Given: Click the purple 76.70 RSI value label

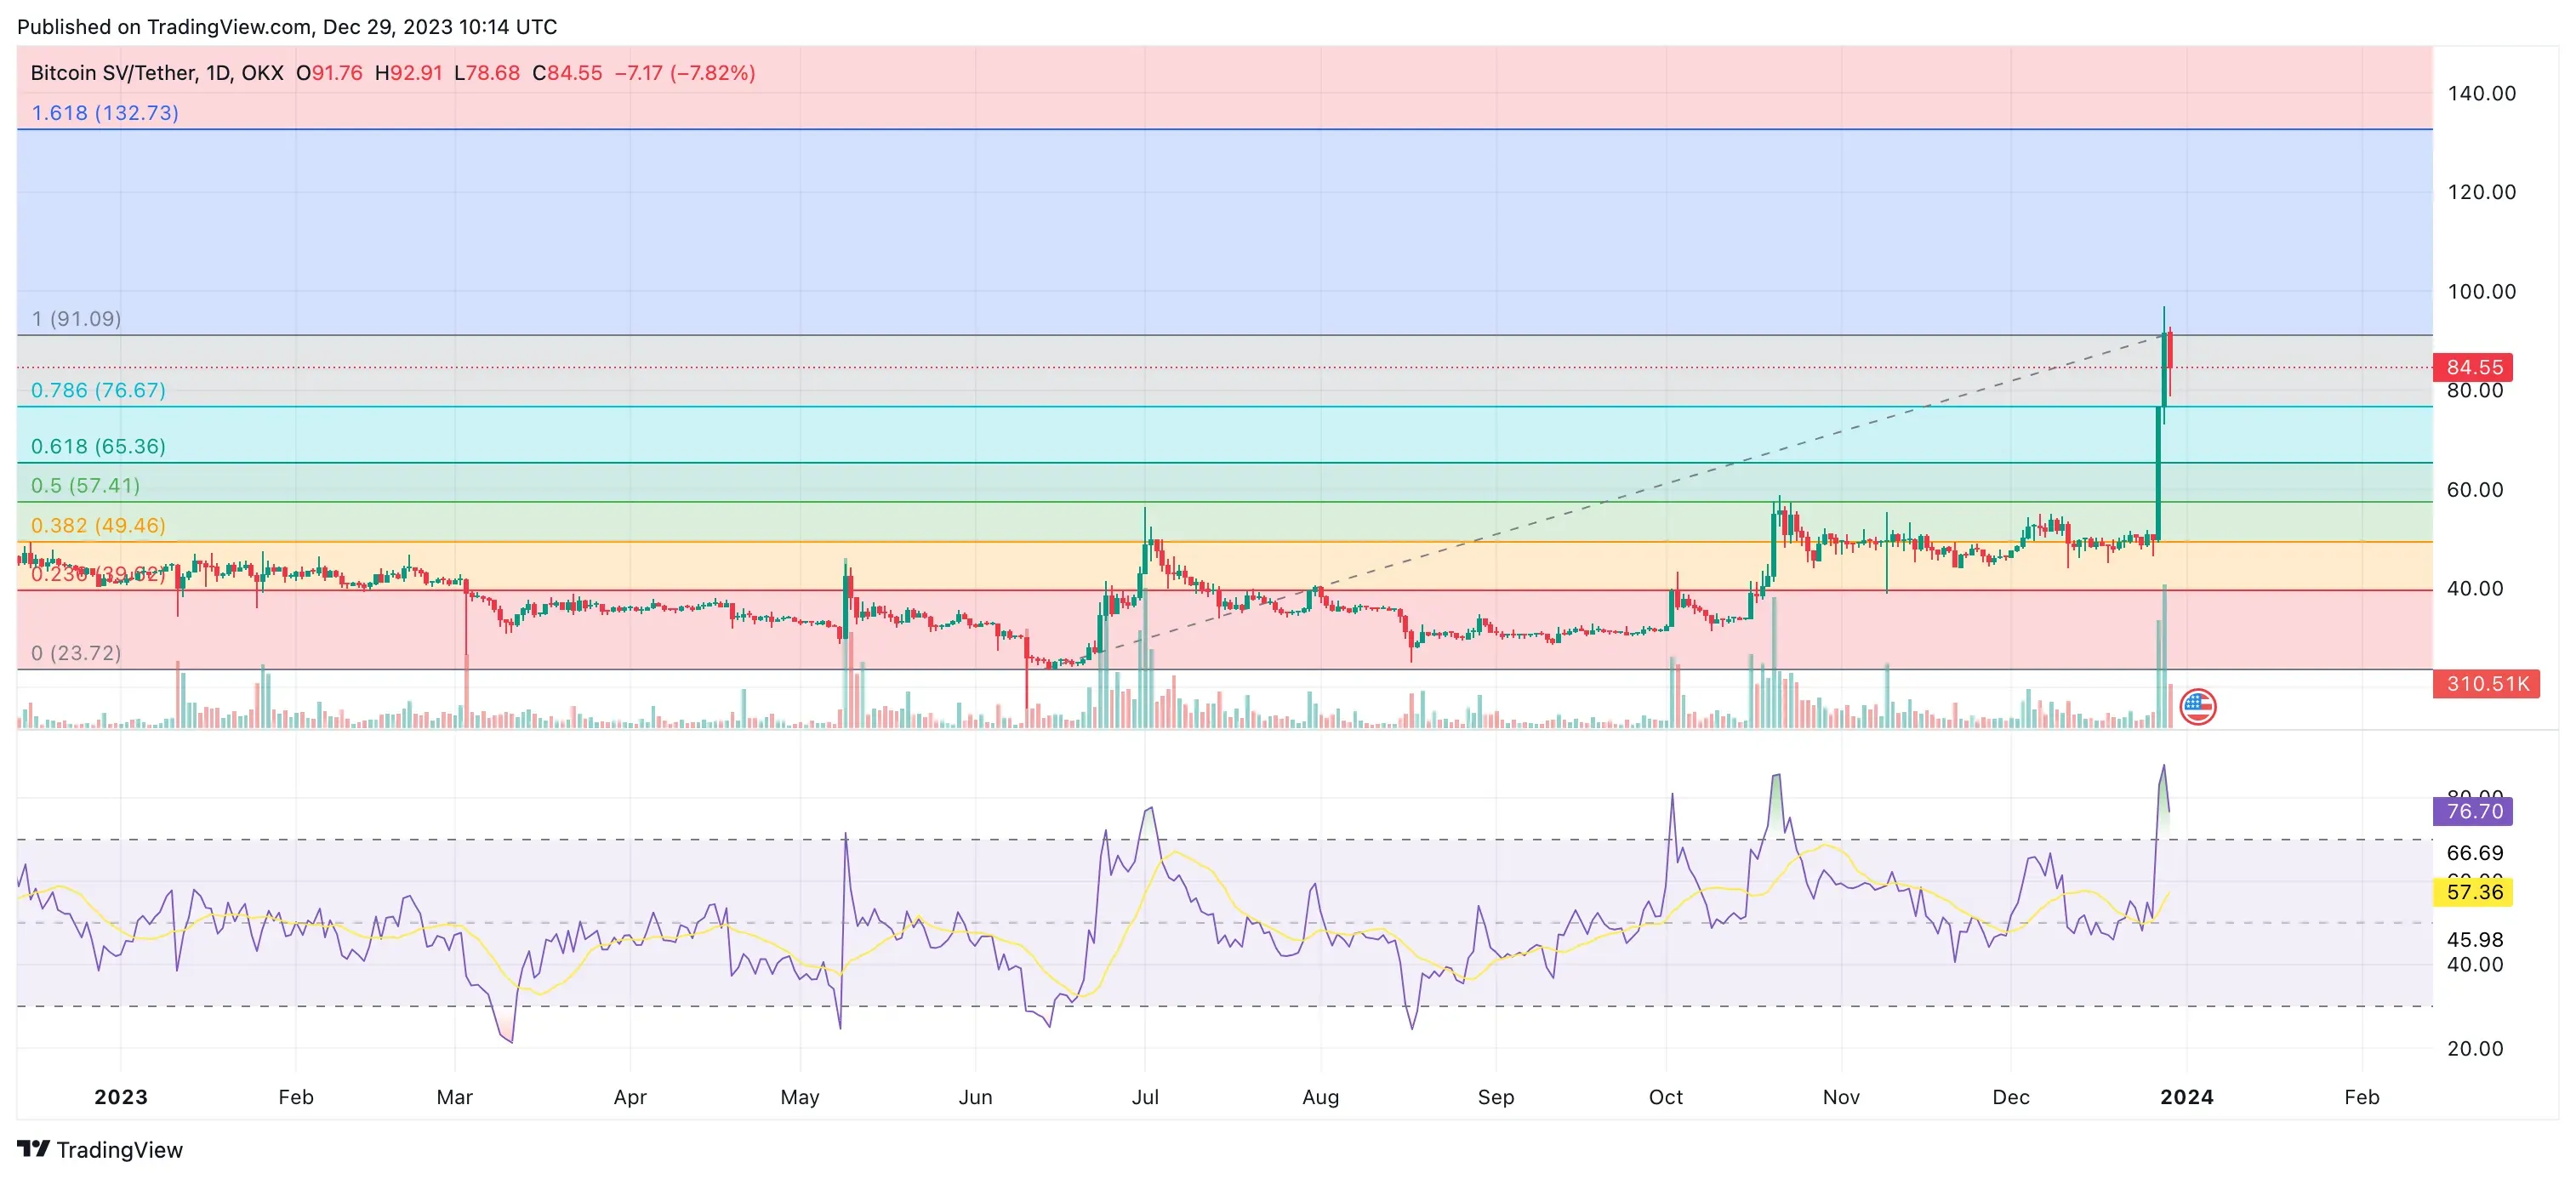Looking at the screenshot, I should click(x=2473, y=810).
